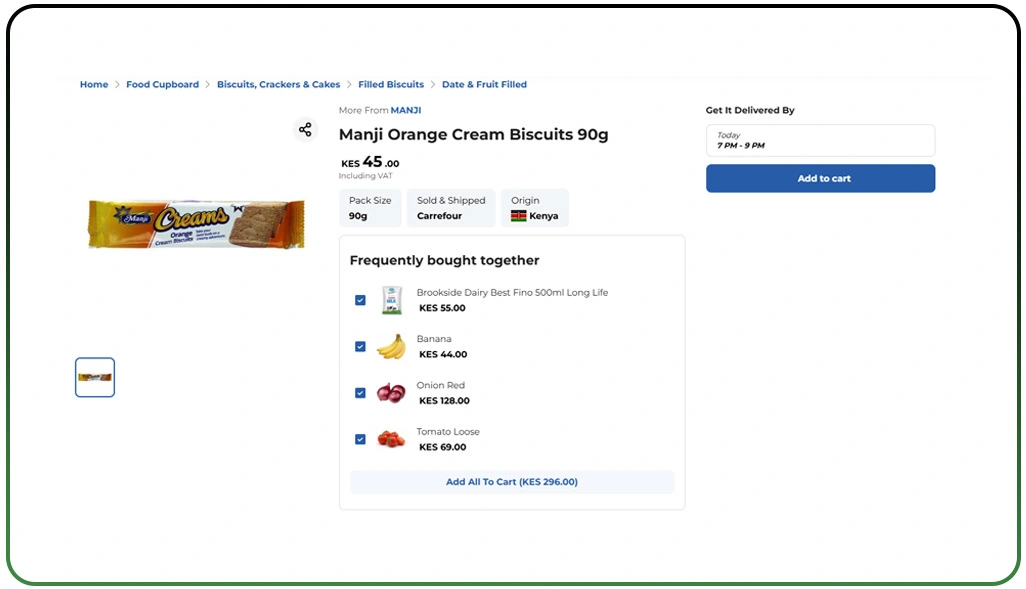Image resolution: width=1026 pixels, height=589 pixels.
Task: Click the loose tomato product icon
Action: [391, 439]
